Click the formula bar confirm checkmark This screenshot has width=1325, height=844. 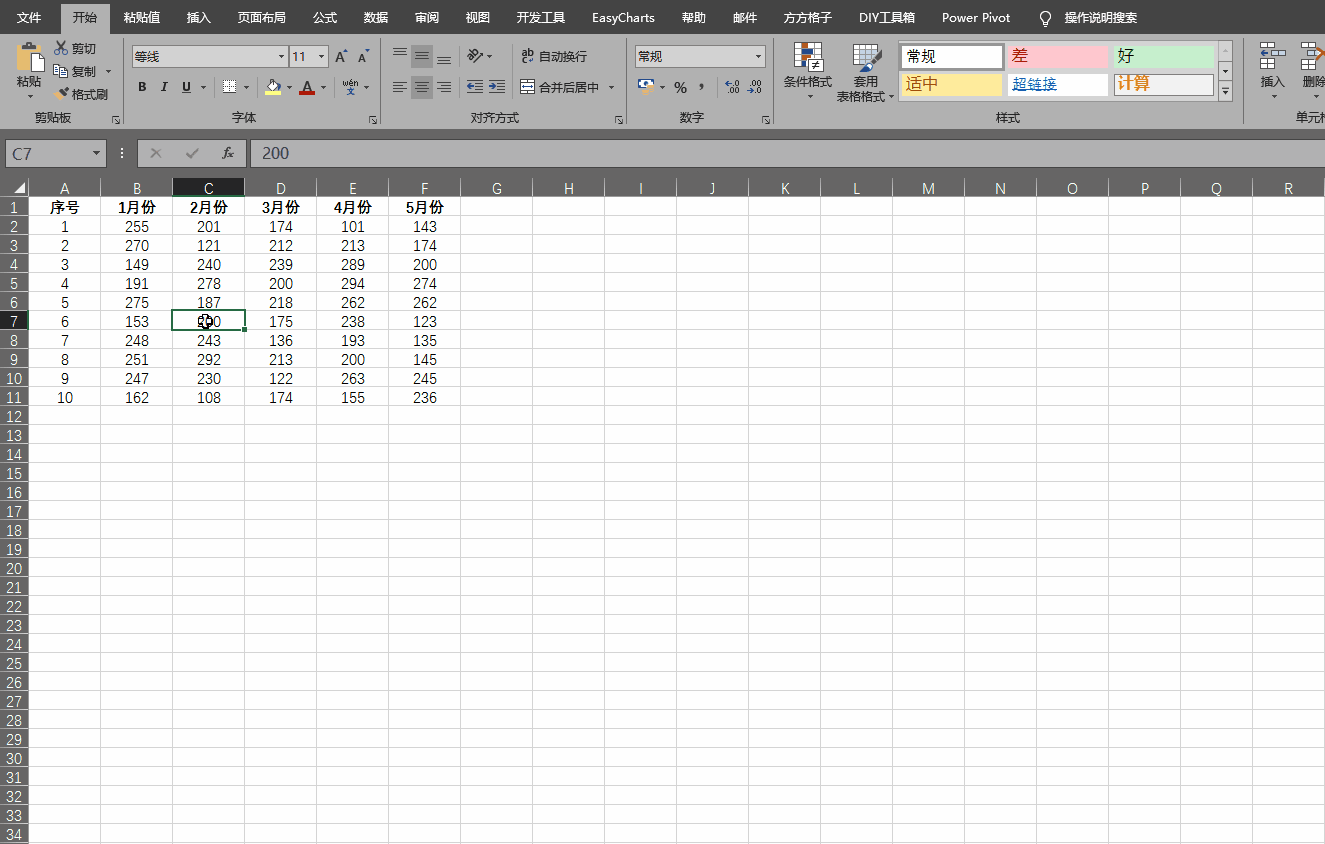[x=192, y=153]
